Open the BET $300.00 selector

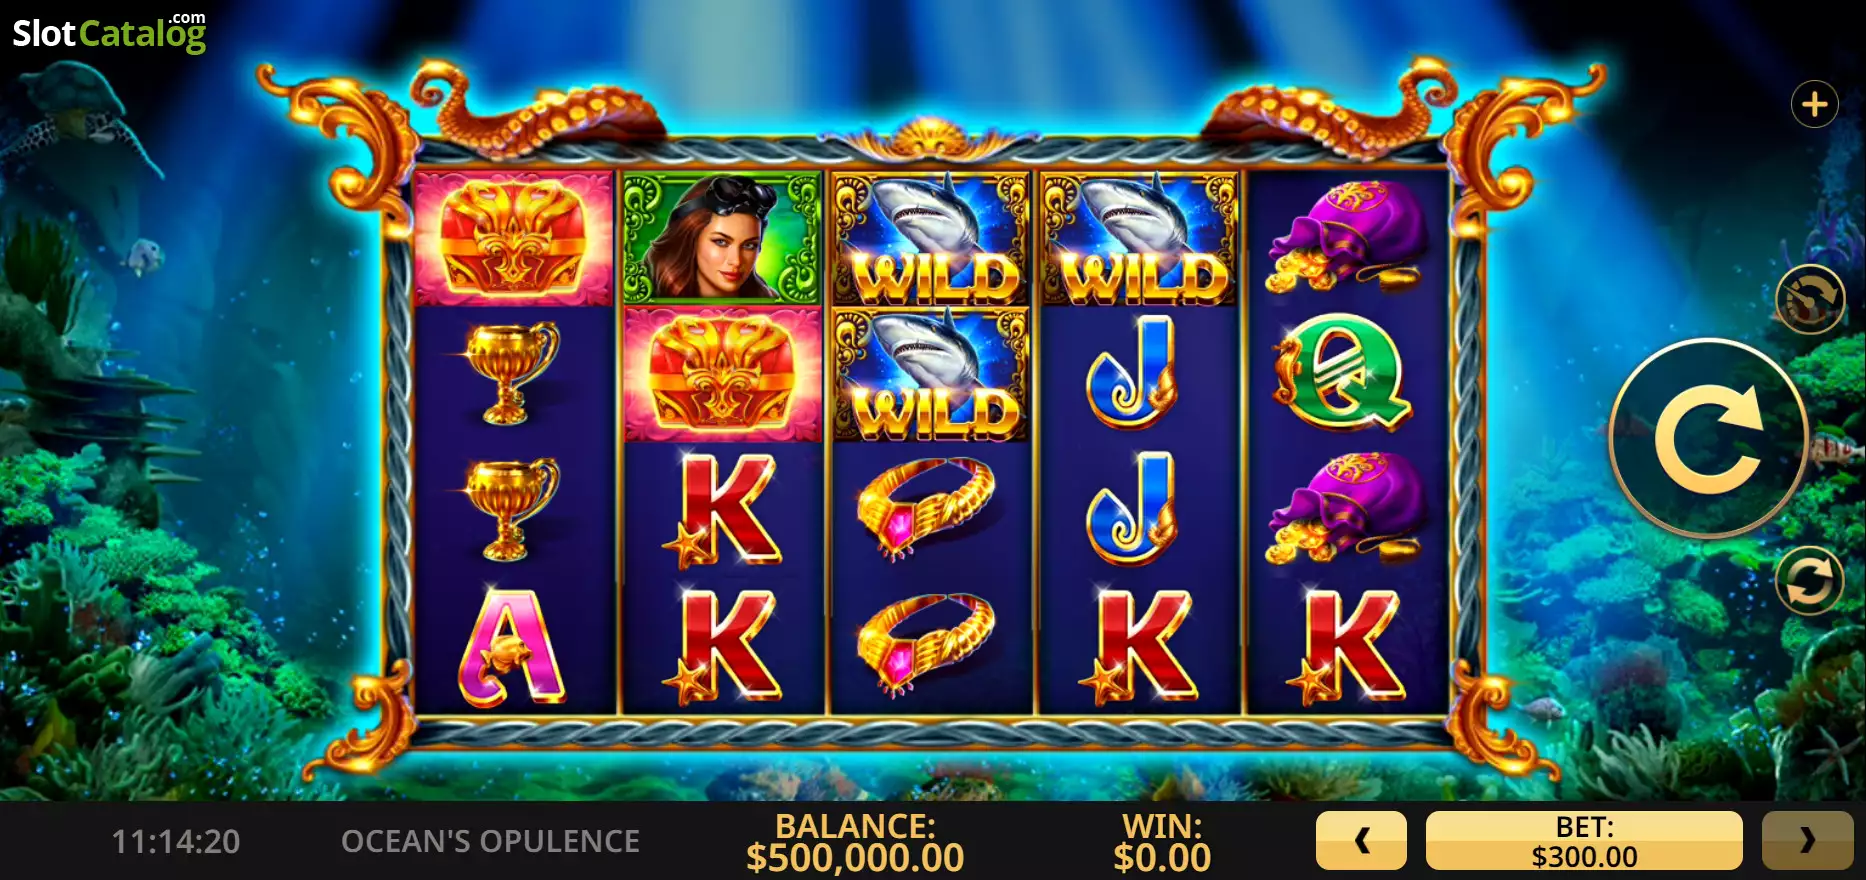[1584, 840]
